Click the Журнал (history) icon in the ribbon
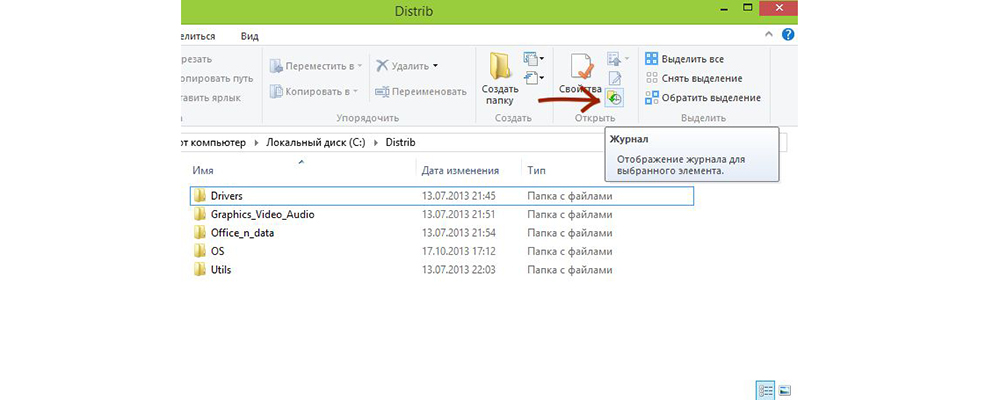1000x400 pixels. (613, 98)
